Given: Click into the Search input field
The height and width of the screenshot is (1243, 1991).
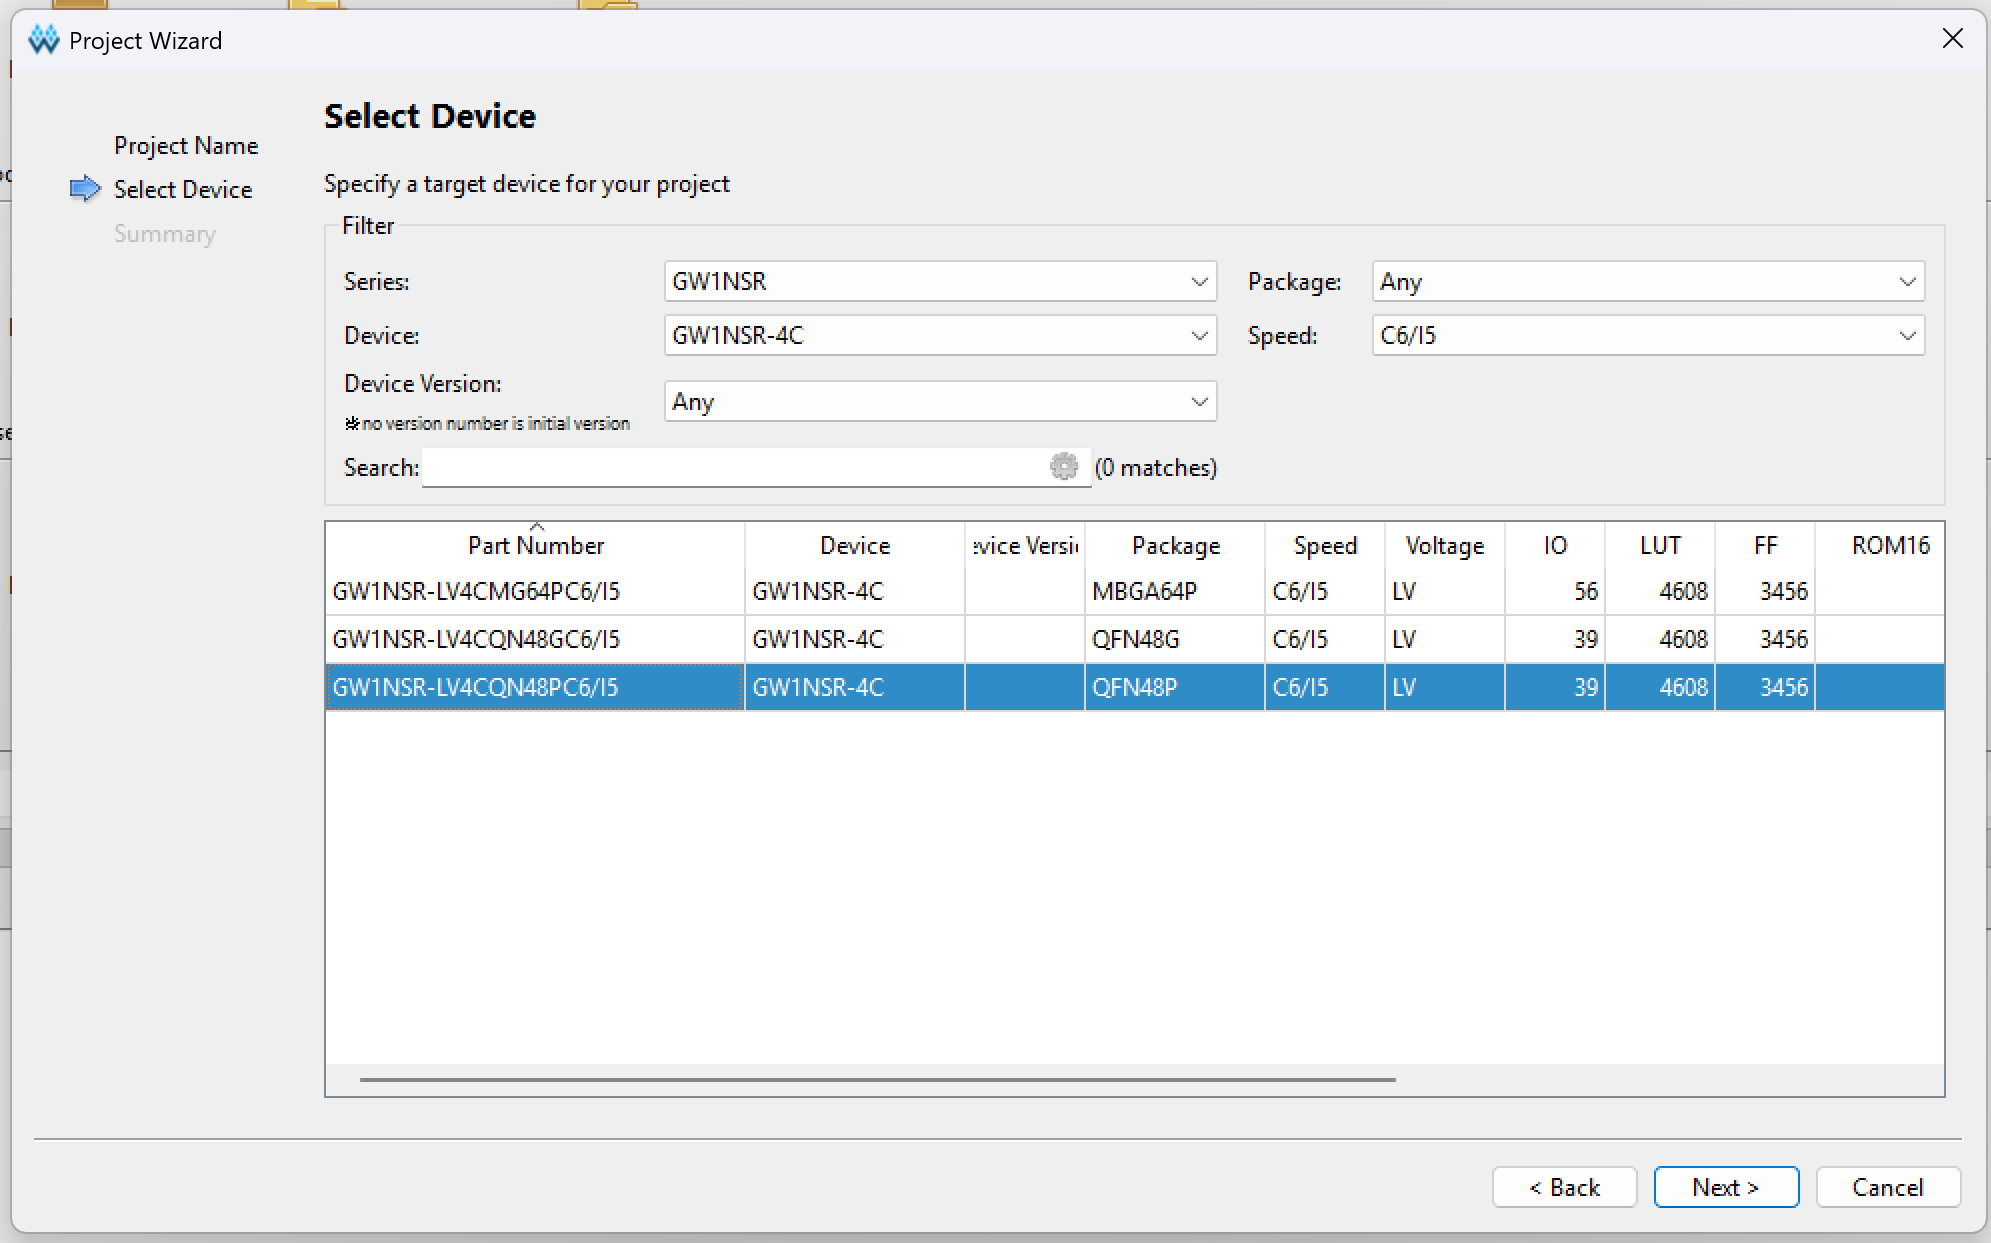Looking at the screenshot, I should tap(736, 467).
